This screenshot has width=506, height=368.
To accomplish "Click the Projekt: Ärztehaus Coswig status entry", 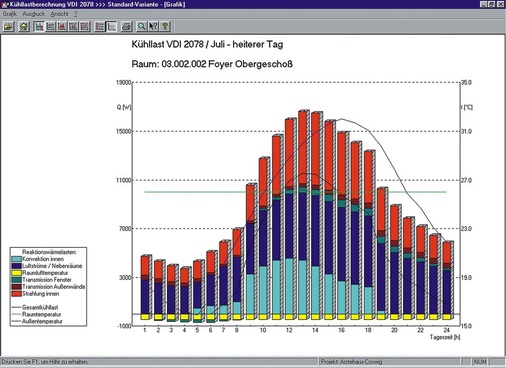I will coord(352,362).
